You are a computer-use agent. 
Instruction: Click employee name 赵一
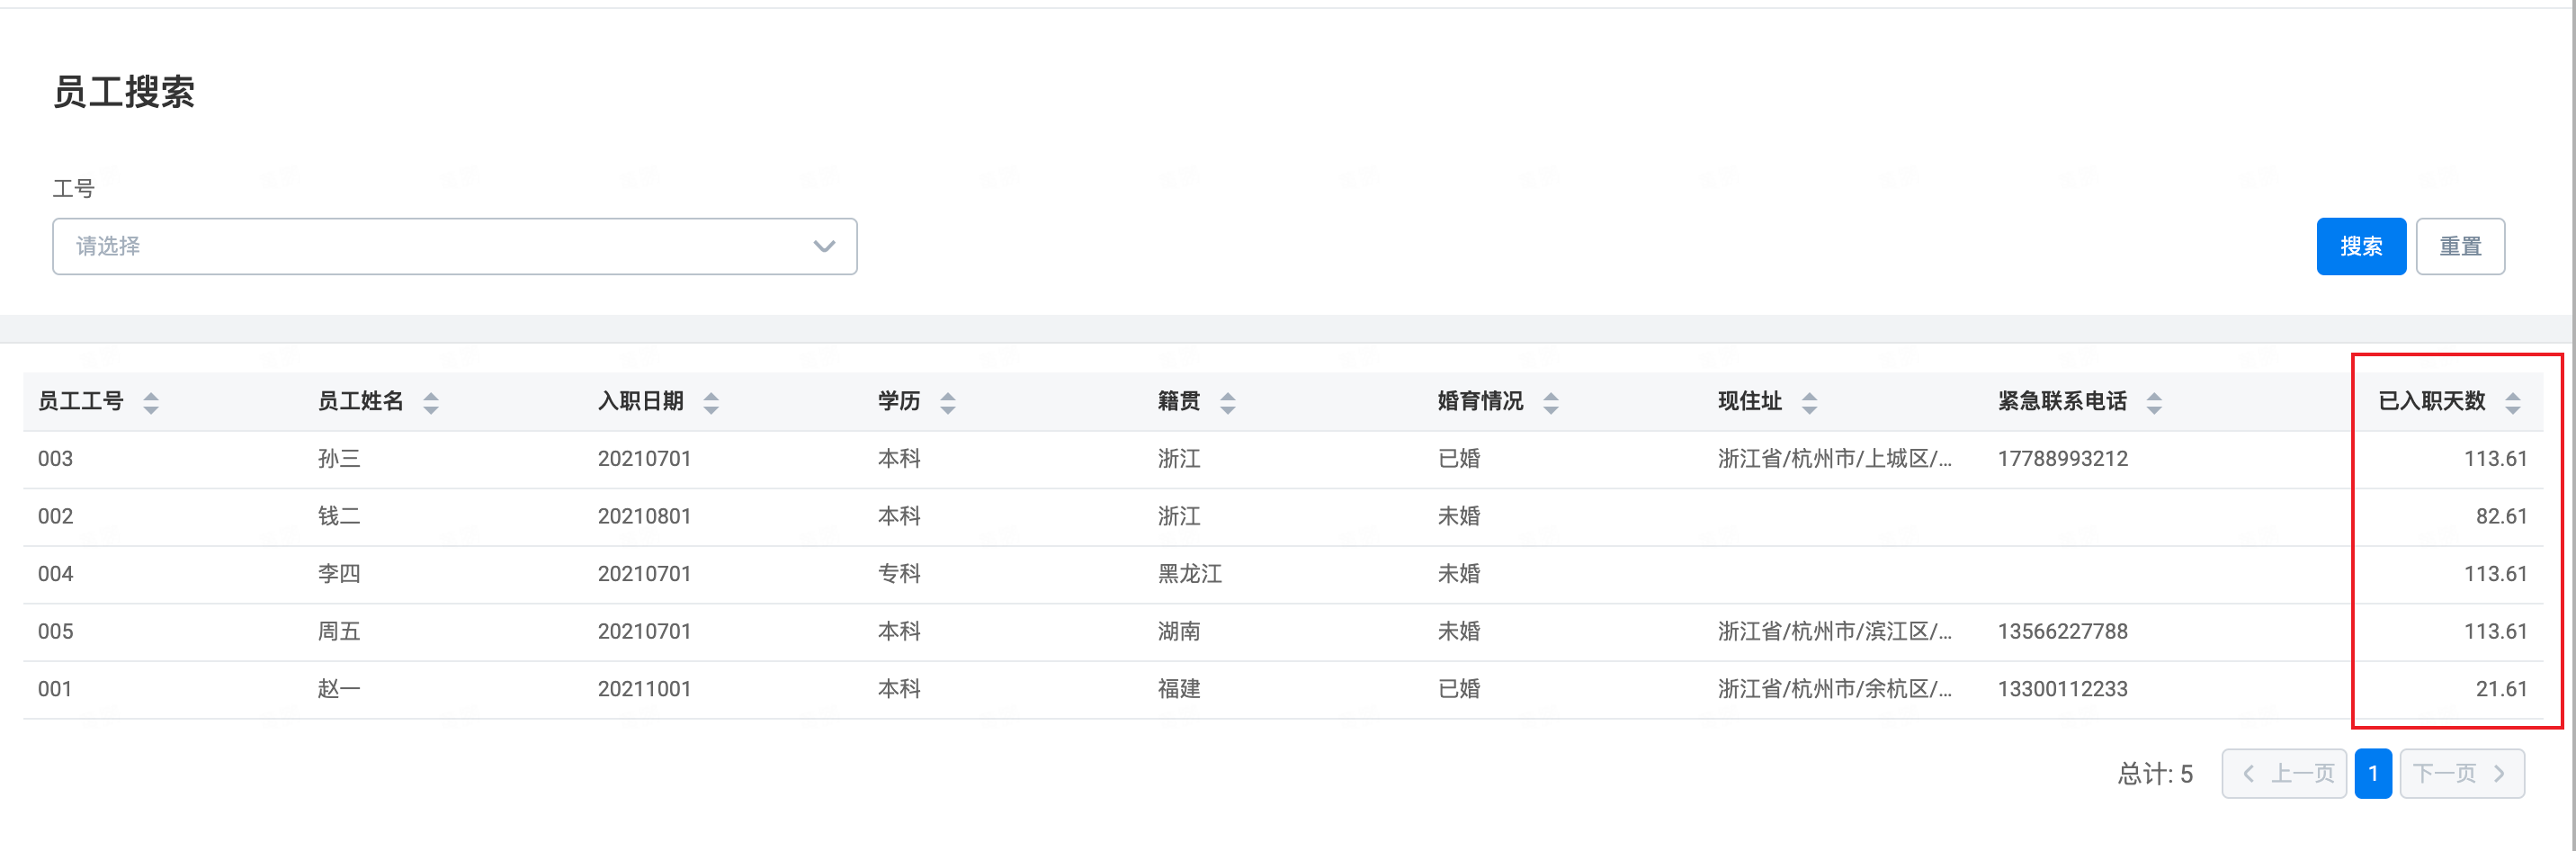339,689
